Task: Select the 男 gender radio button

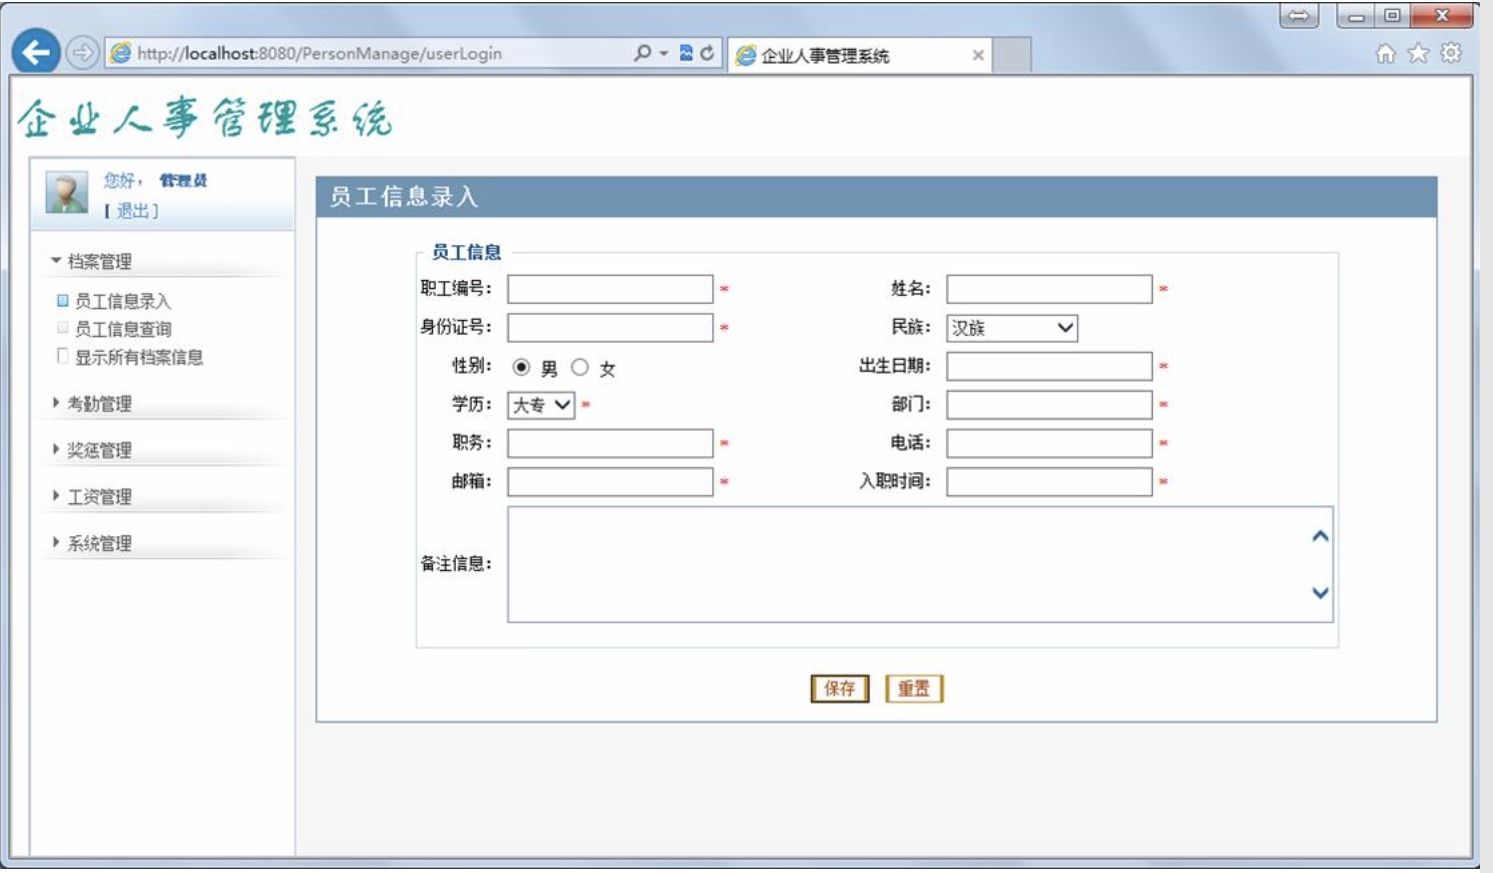Action: tap(521, 367)
